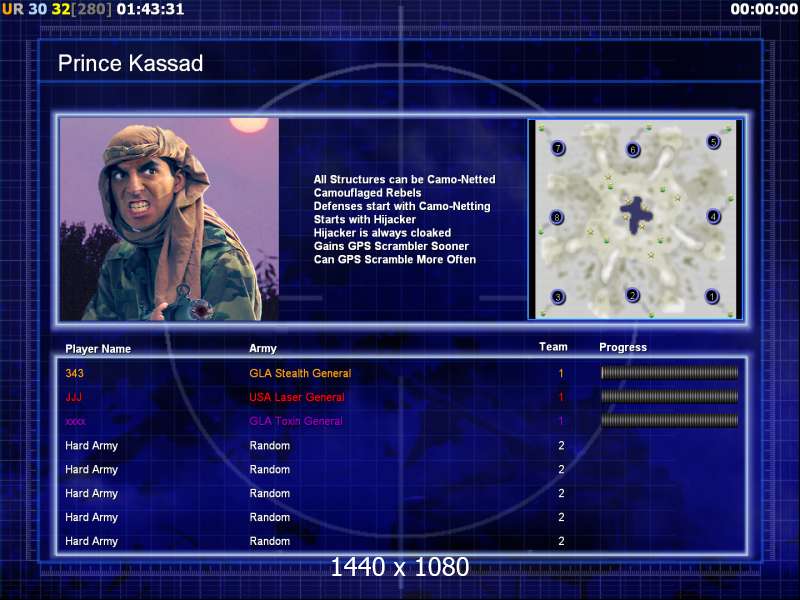Image resolution: width=800 pixels, height=600 pixels.
Task: Click team number 2 of last Hard Army
Action: coord(561,541)
